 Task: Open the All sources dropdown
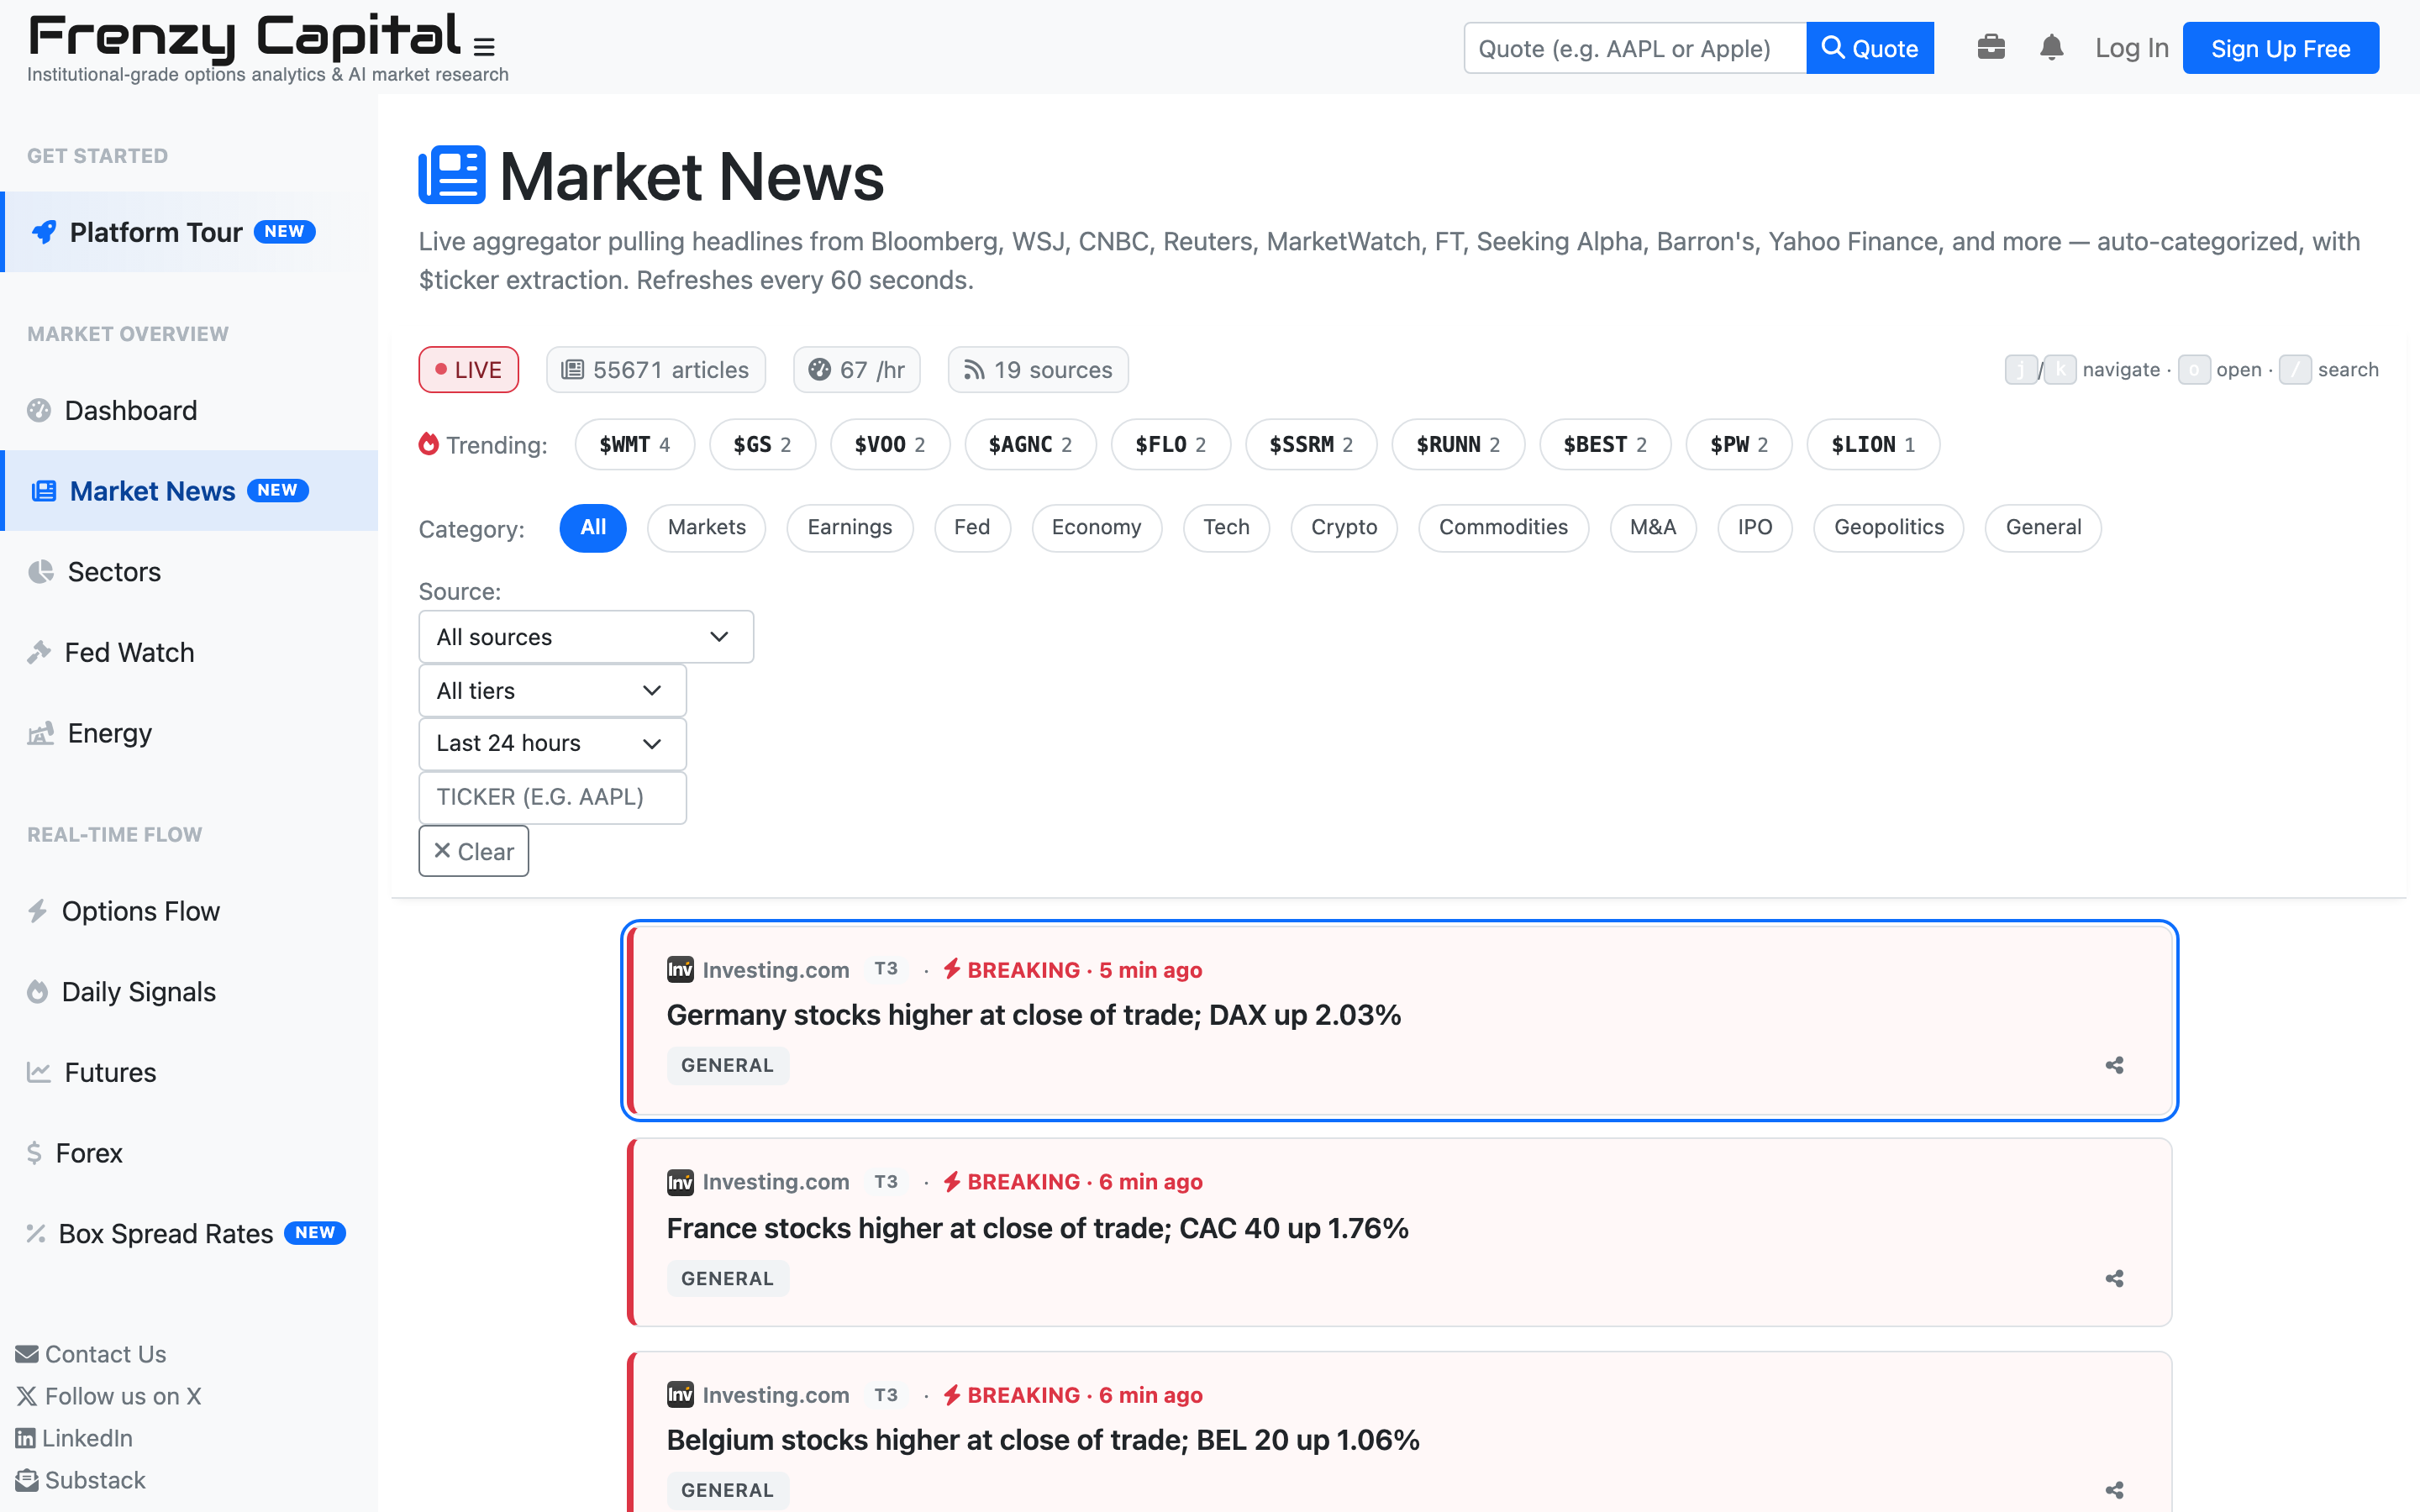586,637
